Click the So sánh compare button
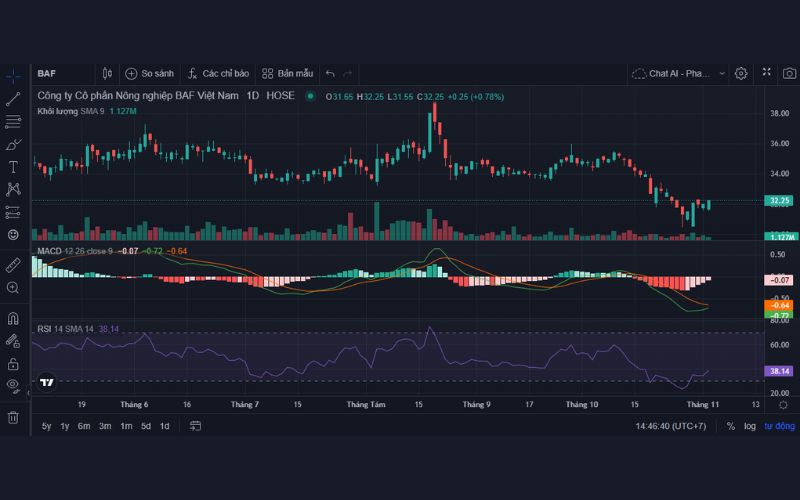The image size is (800, 500). click(150, 73)
